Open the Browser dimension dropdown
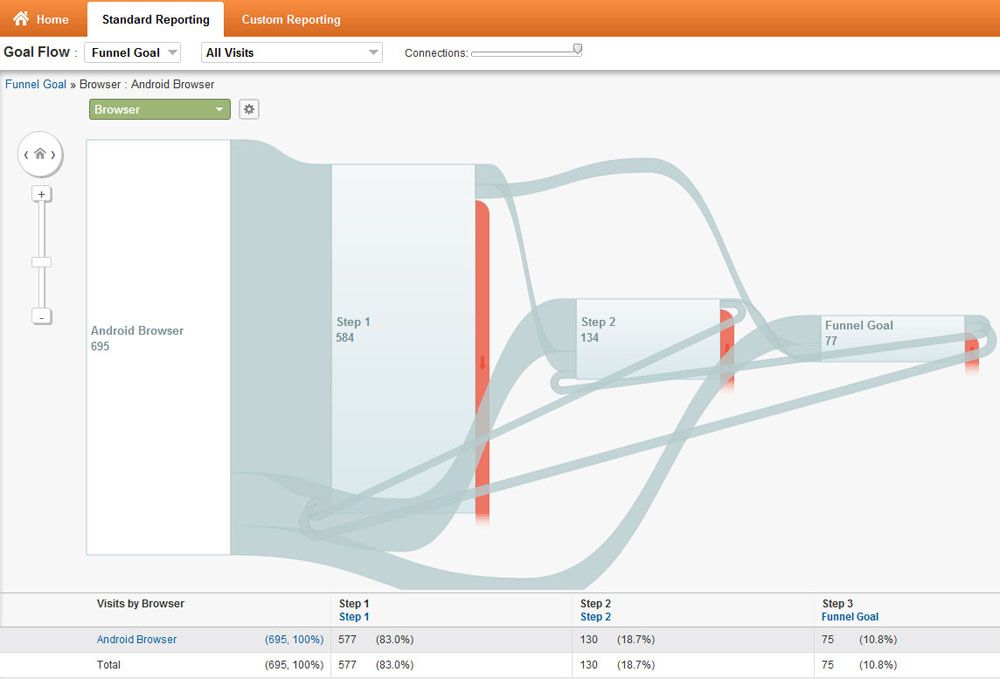1000x679 pixels. coord(158,109)
